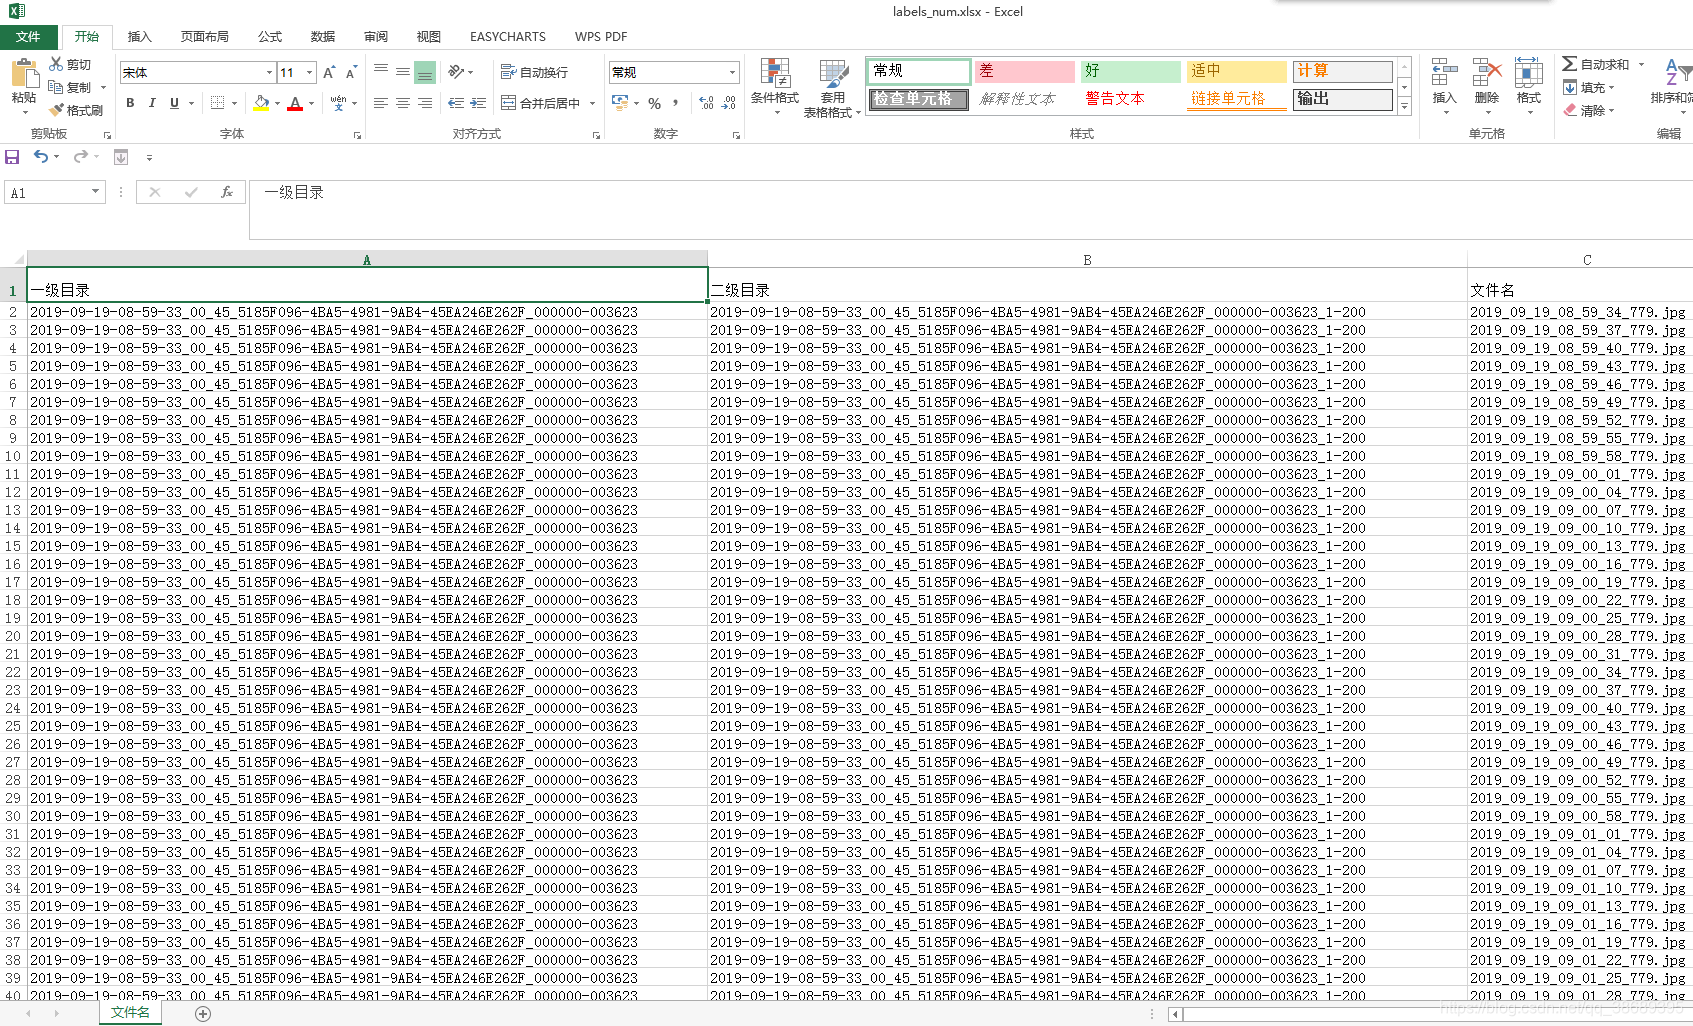Toggle middle vertical alignment
1693x1026 pixels.
[403, 72]
